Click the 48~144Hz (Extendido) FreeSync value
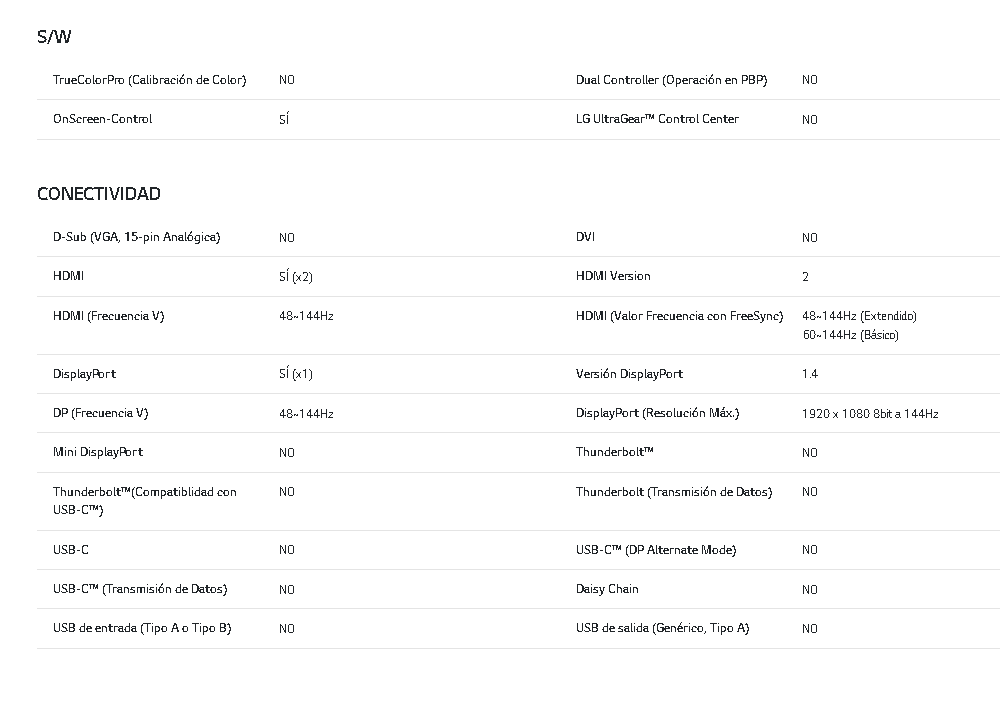Image resolution: width=1000 pixels, height=710 pixels. pos(859,316)
